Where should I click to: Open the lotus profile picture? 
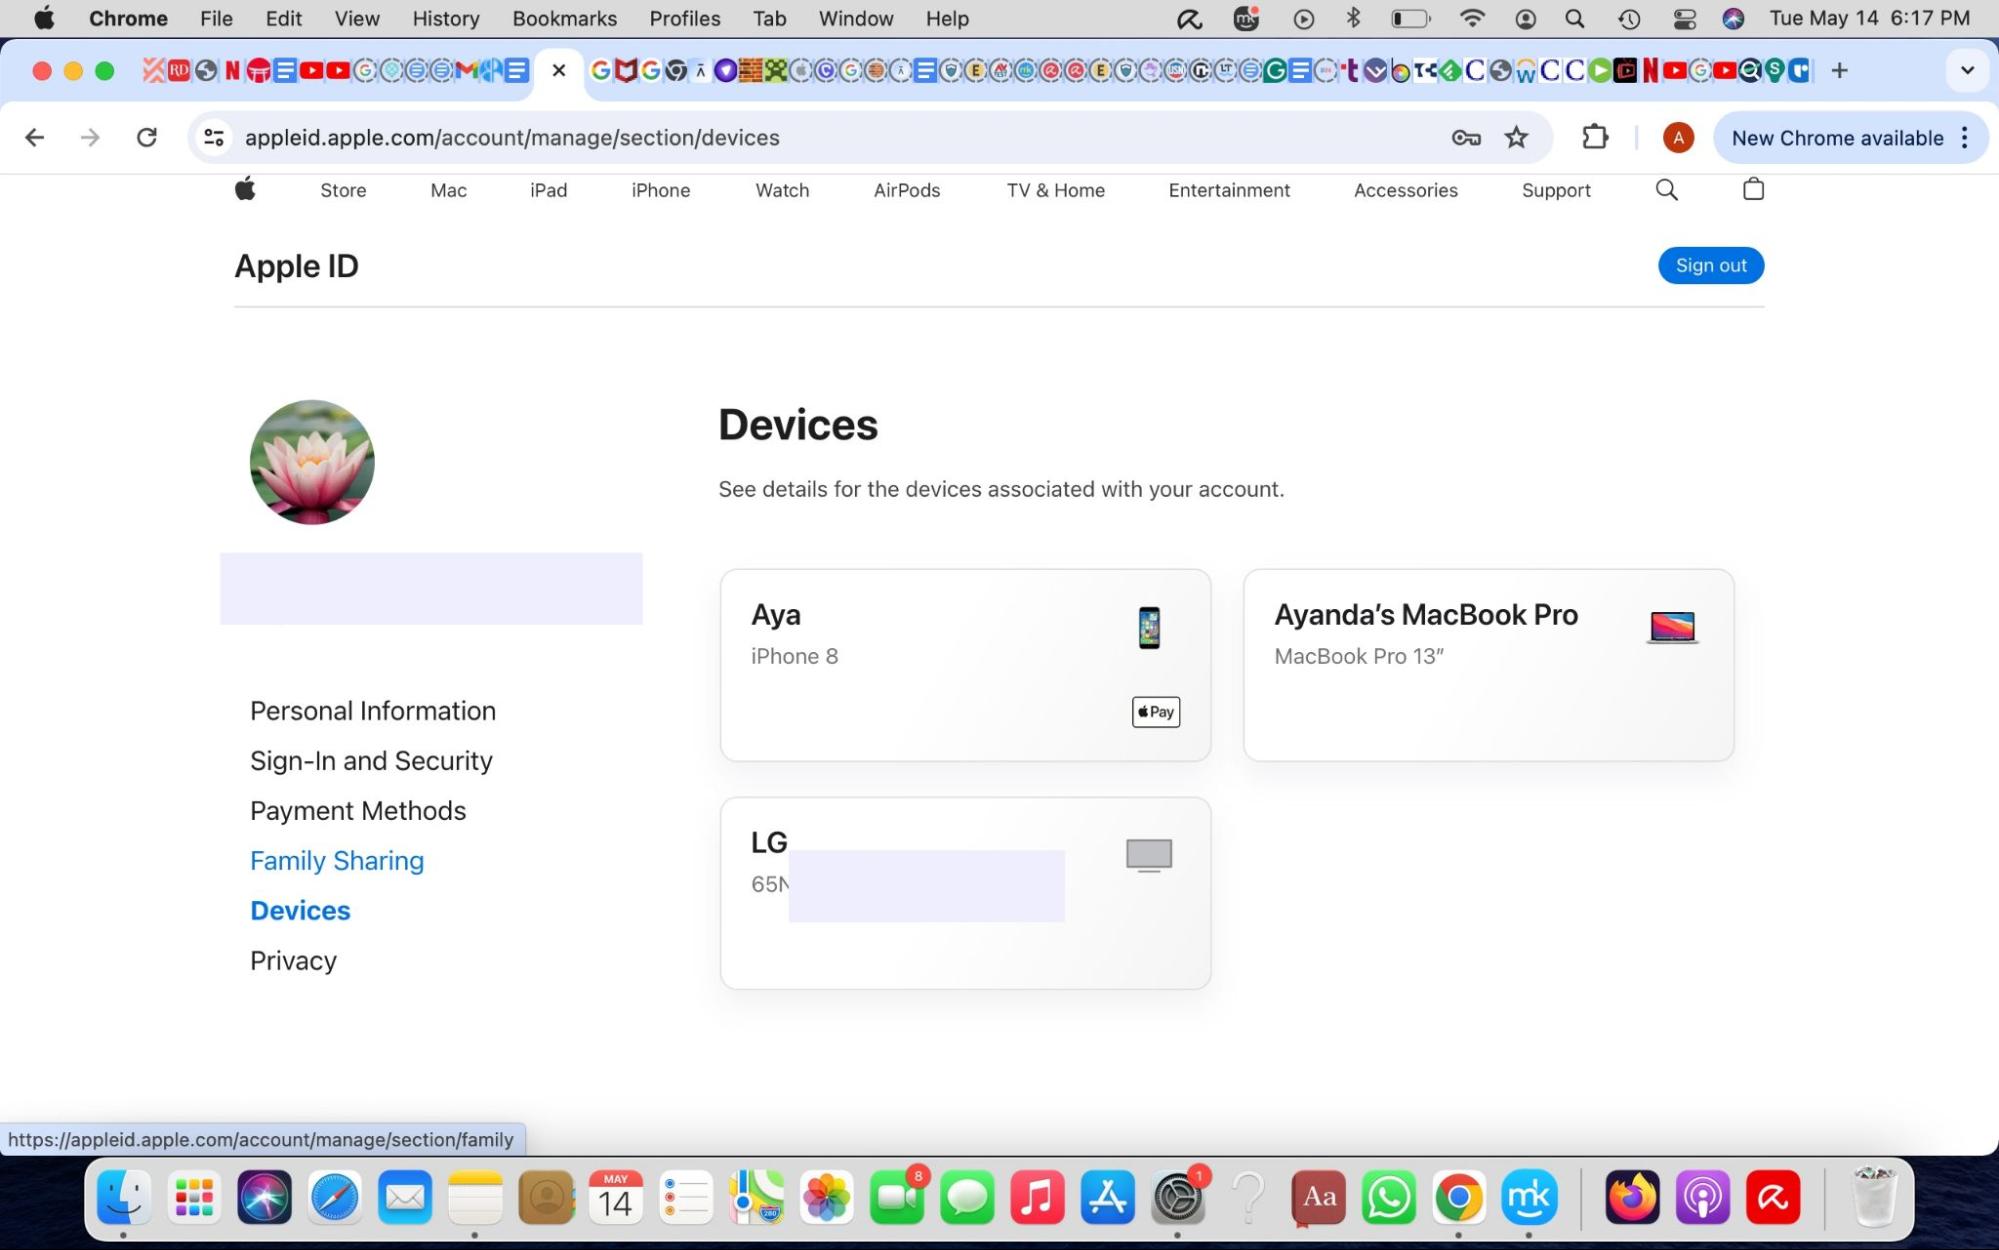point(312,462)
